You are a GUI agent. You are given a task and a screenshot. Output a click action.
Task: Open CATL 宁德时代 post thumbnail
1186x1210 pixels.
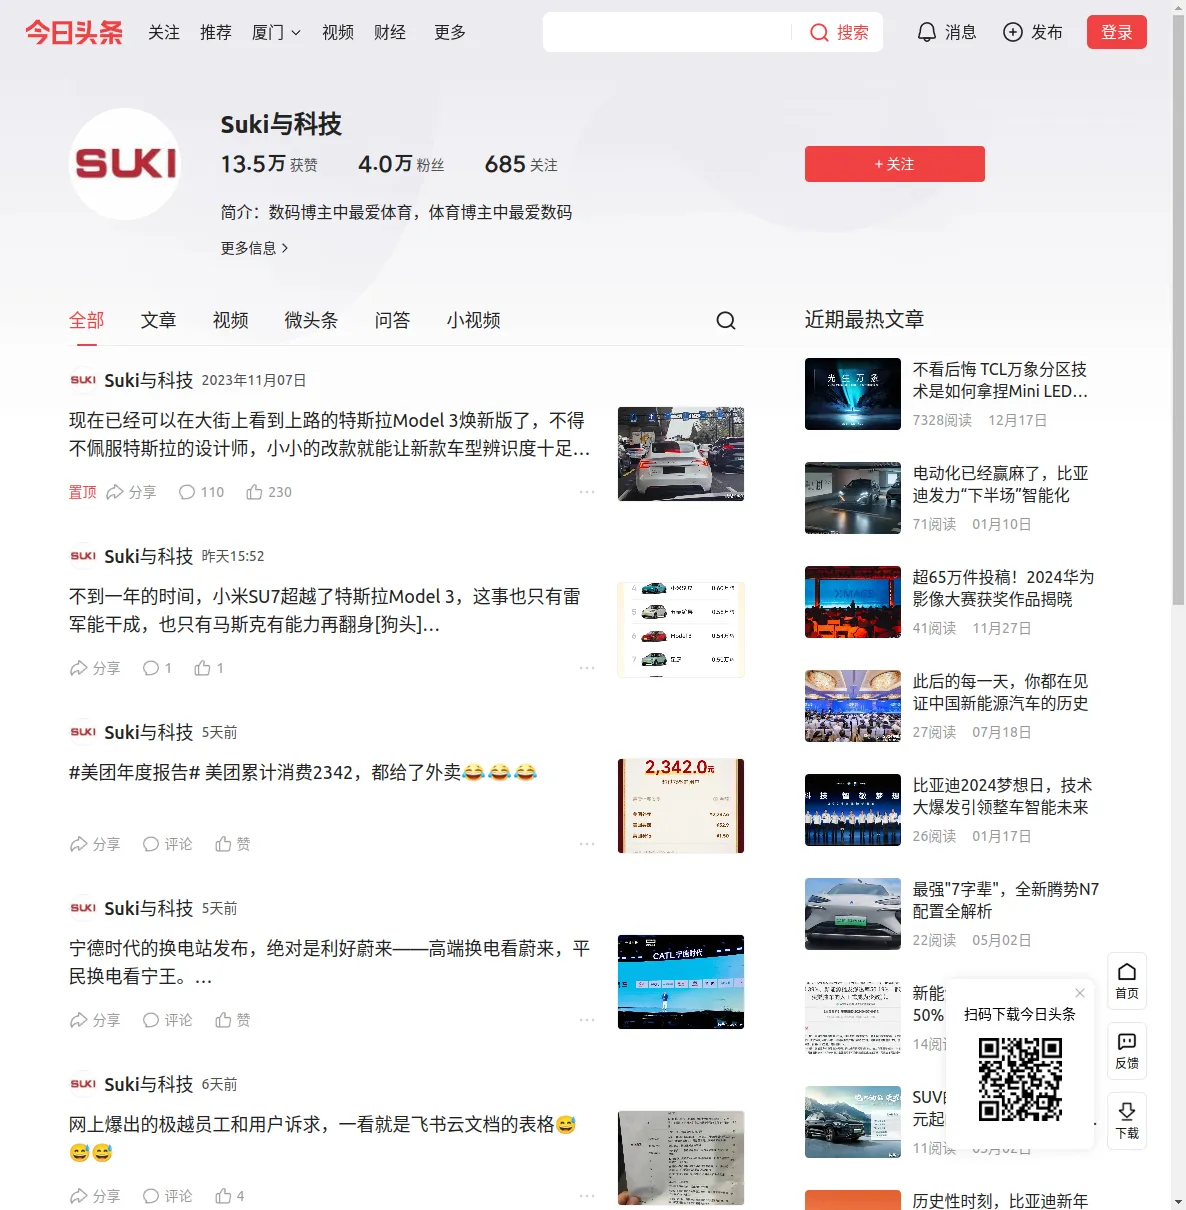[681, 982]
